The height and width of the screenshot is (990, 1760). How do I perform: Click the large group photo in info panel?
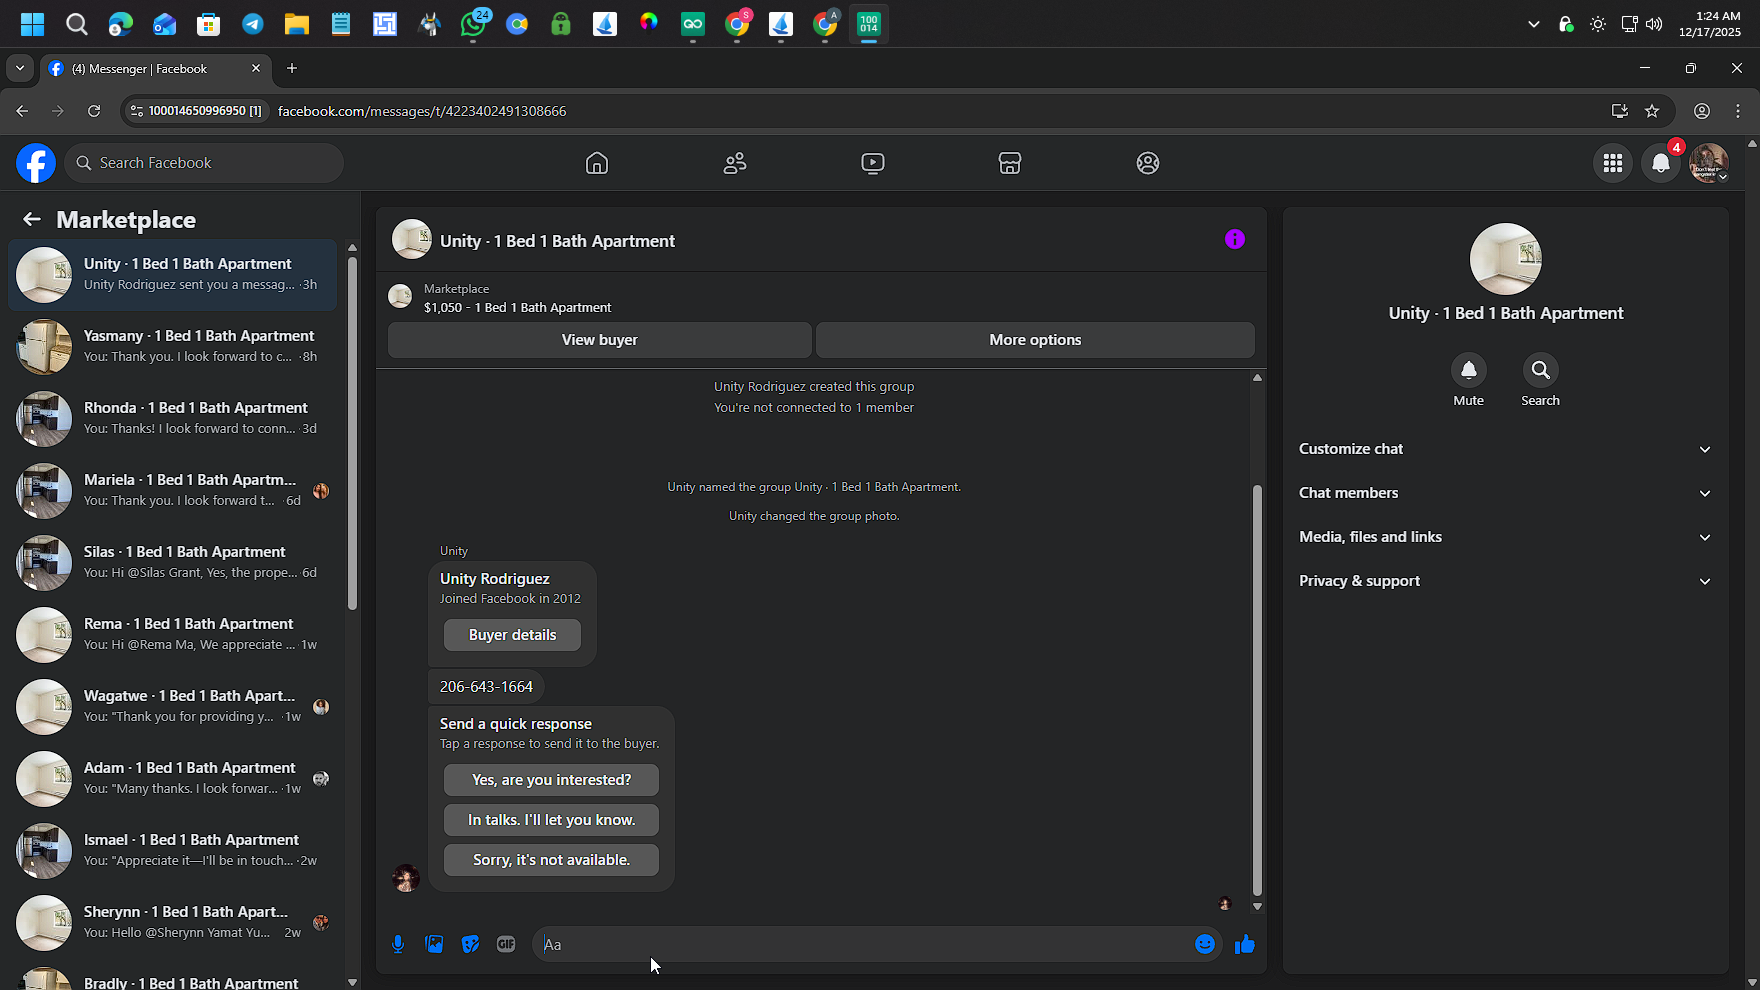click(x=1506, y=259)
